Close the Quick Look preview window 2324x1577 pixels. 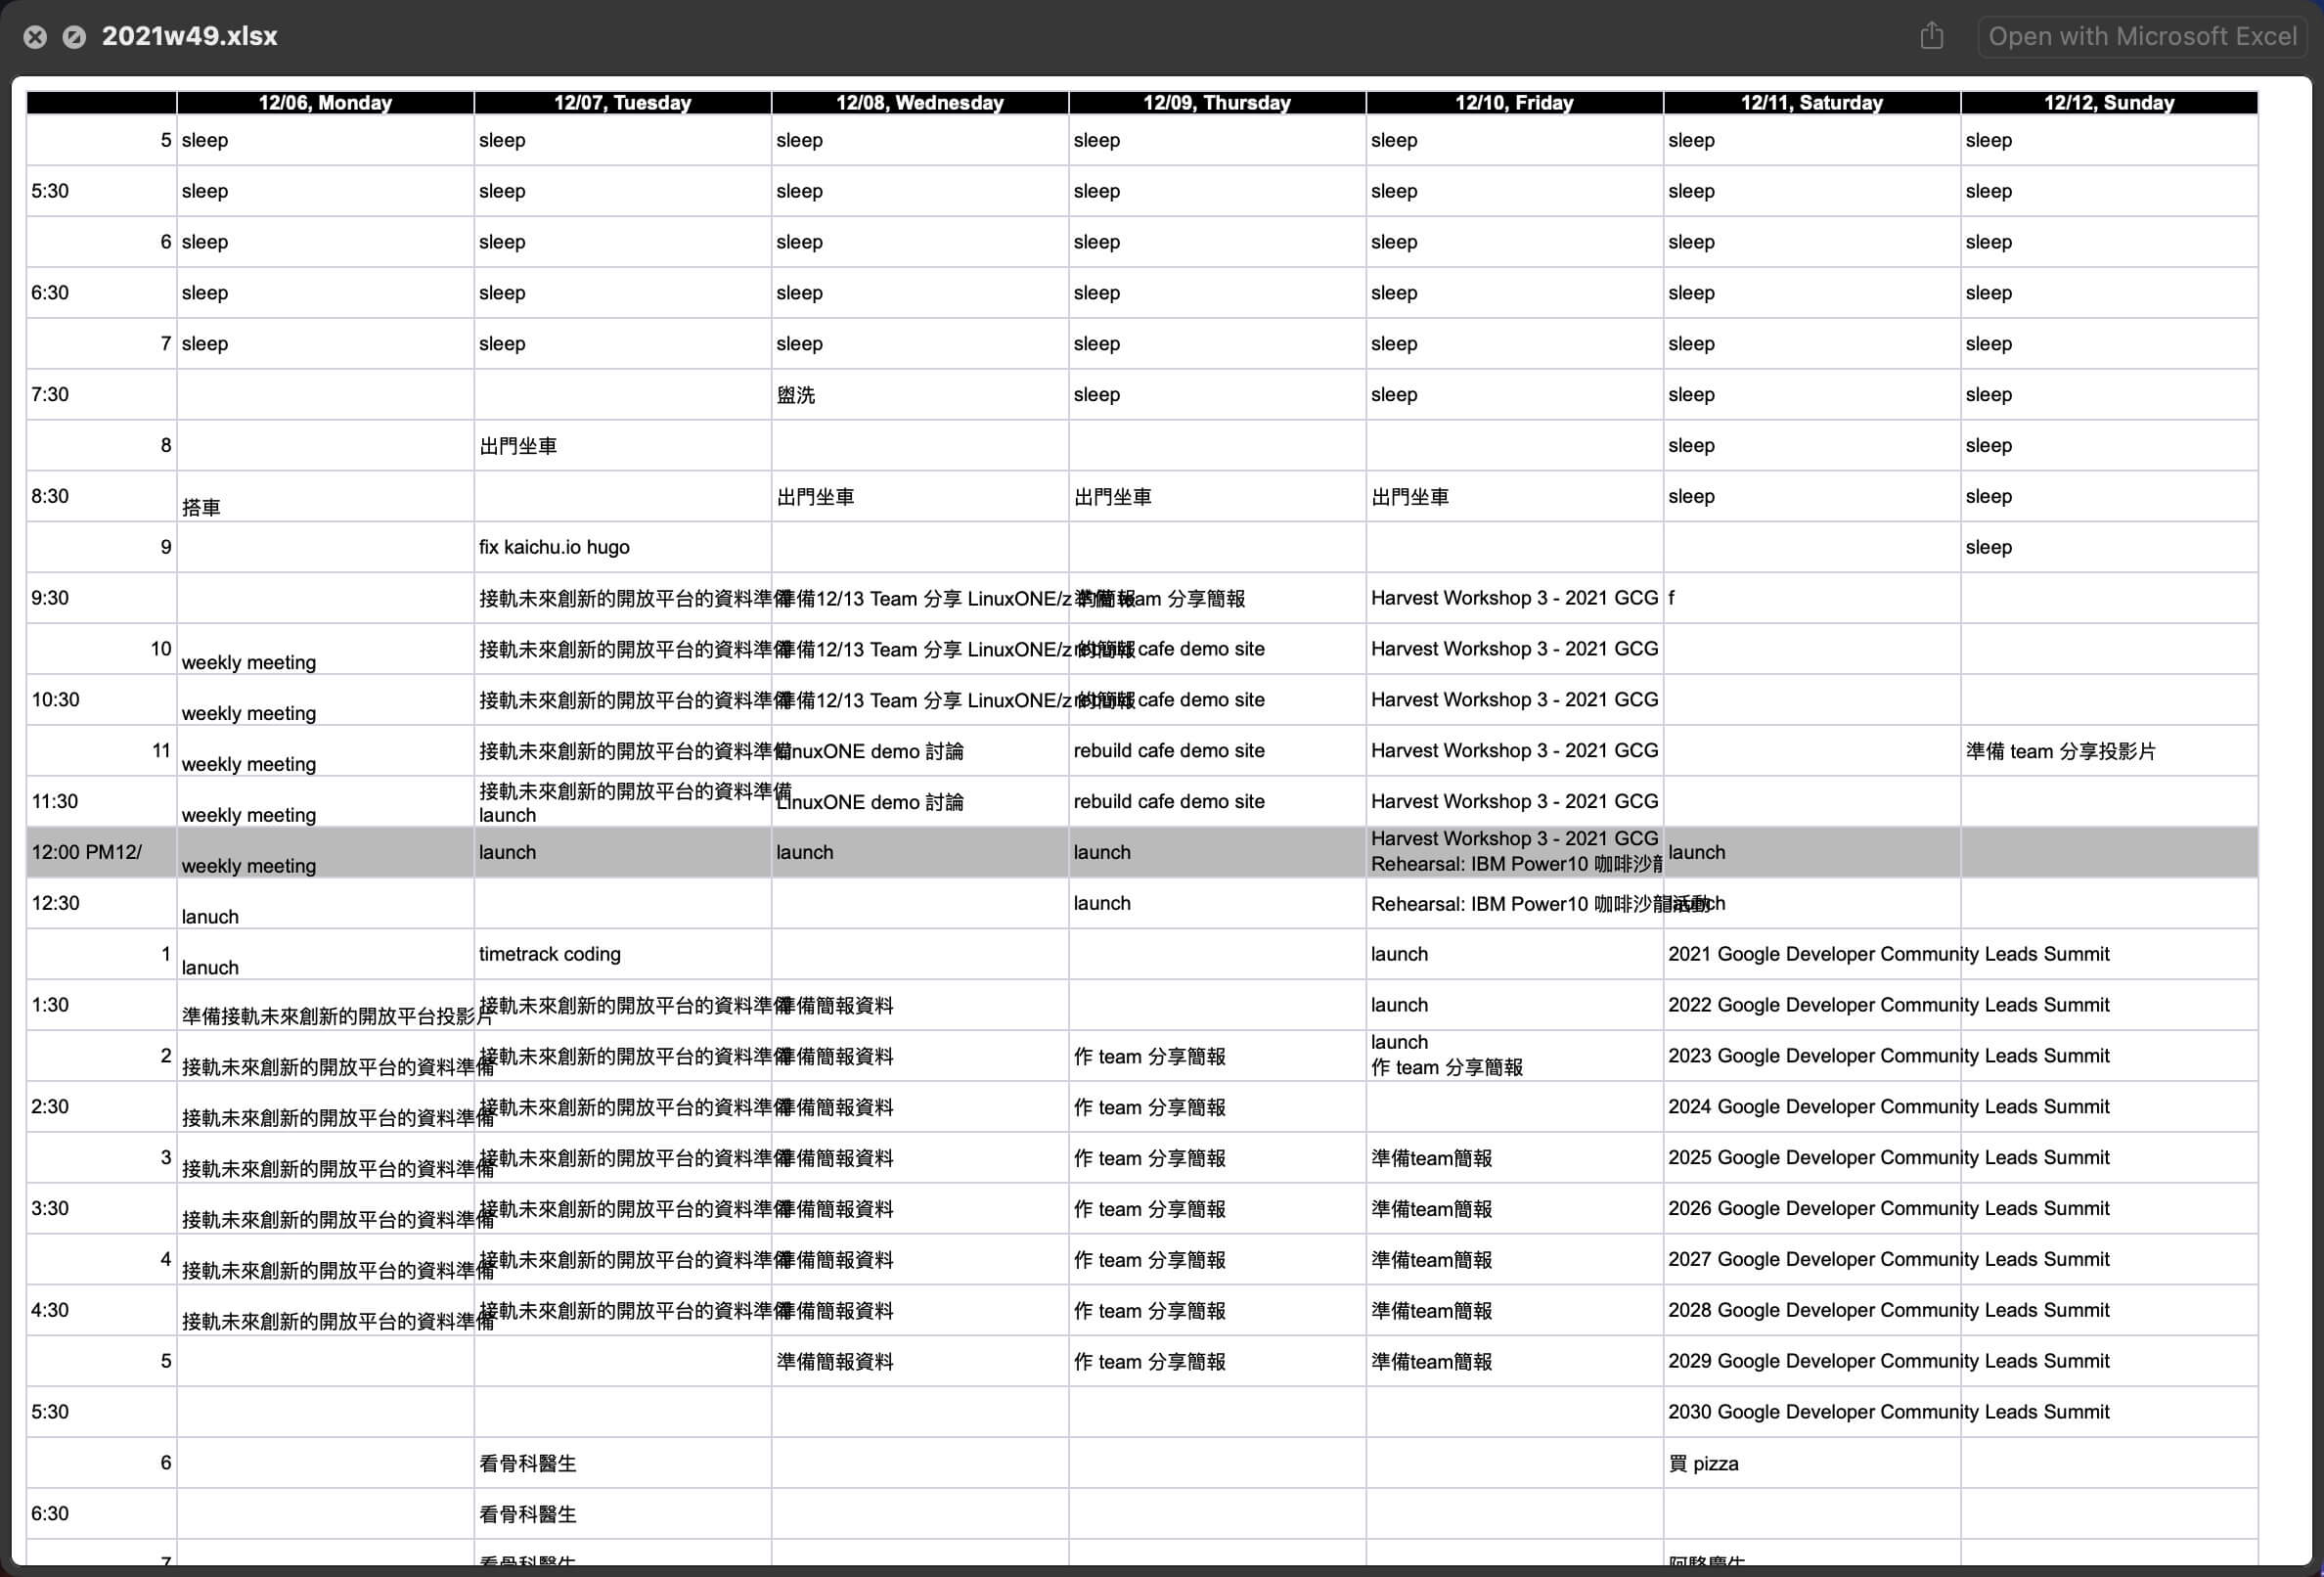point(35,37)
